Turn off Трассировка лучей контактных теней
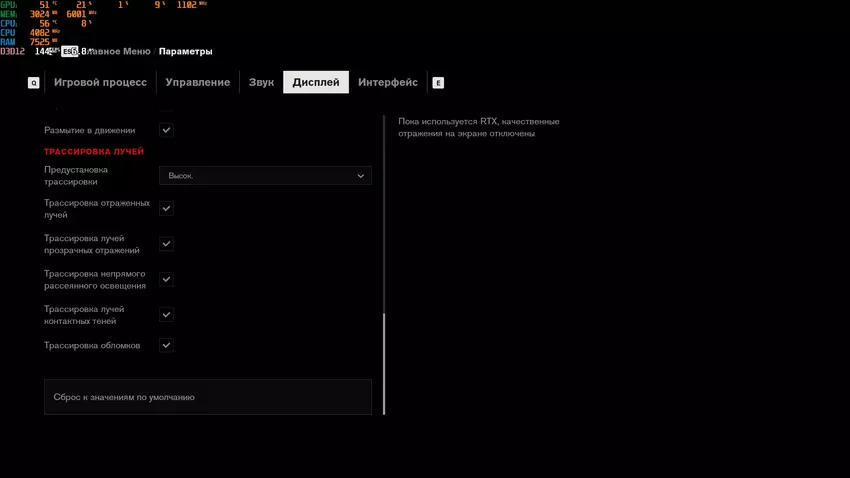The height and width of the screenshot is (478, 850). click(166, 315)
